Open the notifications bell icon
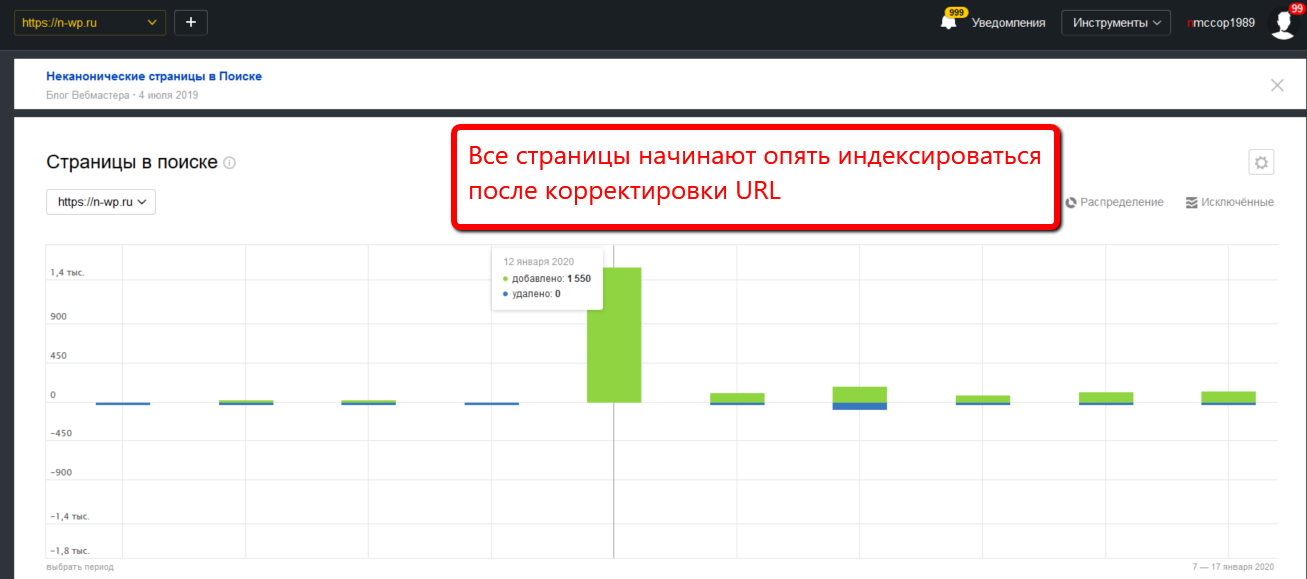The image size is (1307, 579). [949, 22]
